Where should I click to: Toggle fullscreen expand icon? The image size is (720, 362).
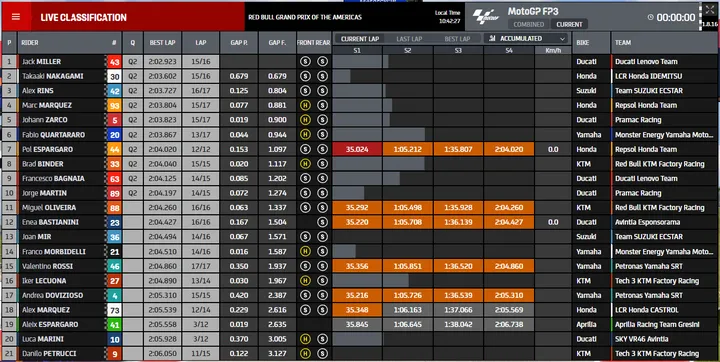(x=709, y=10)
